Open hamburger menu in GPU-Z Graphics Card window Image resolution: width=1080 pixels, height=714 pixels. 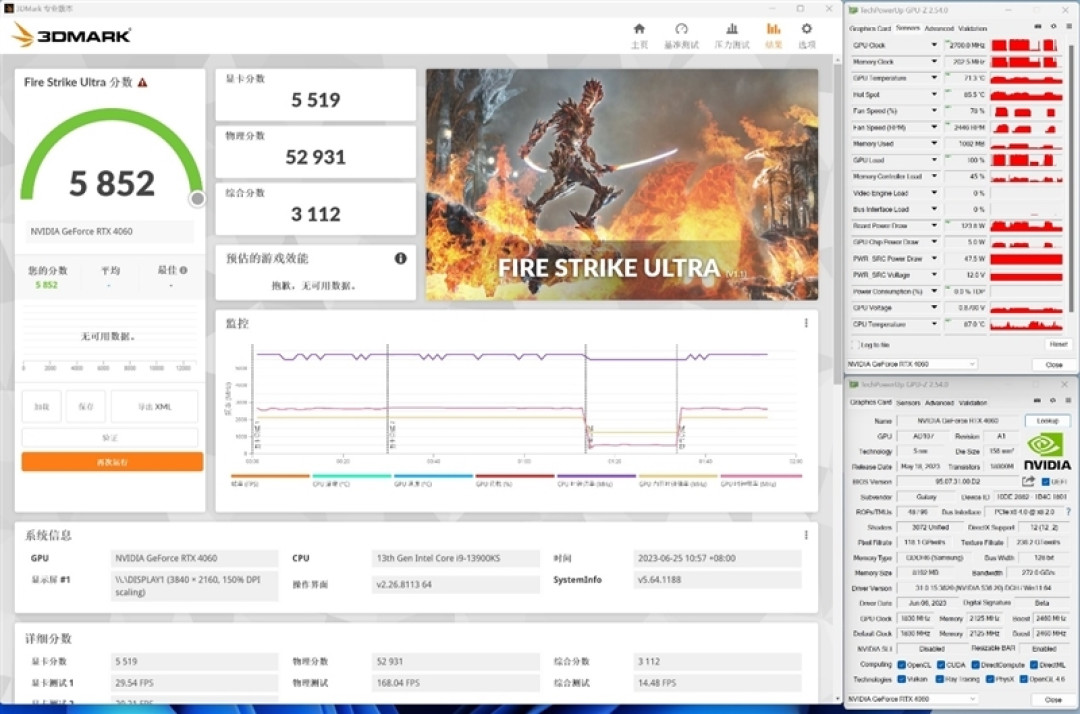click(x=1068, y=400)
